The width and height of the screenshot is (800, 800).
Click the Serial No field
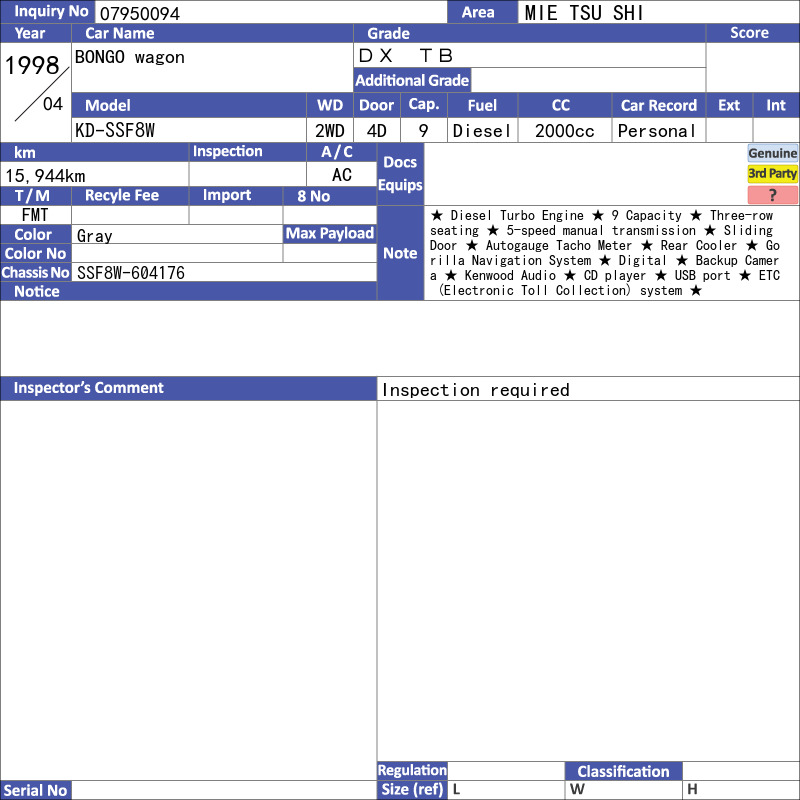pos(224,790)
